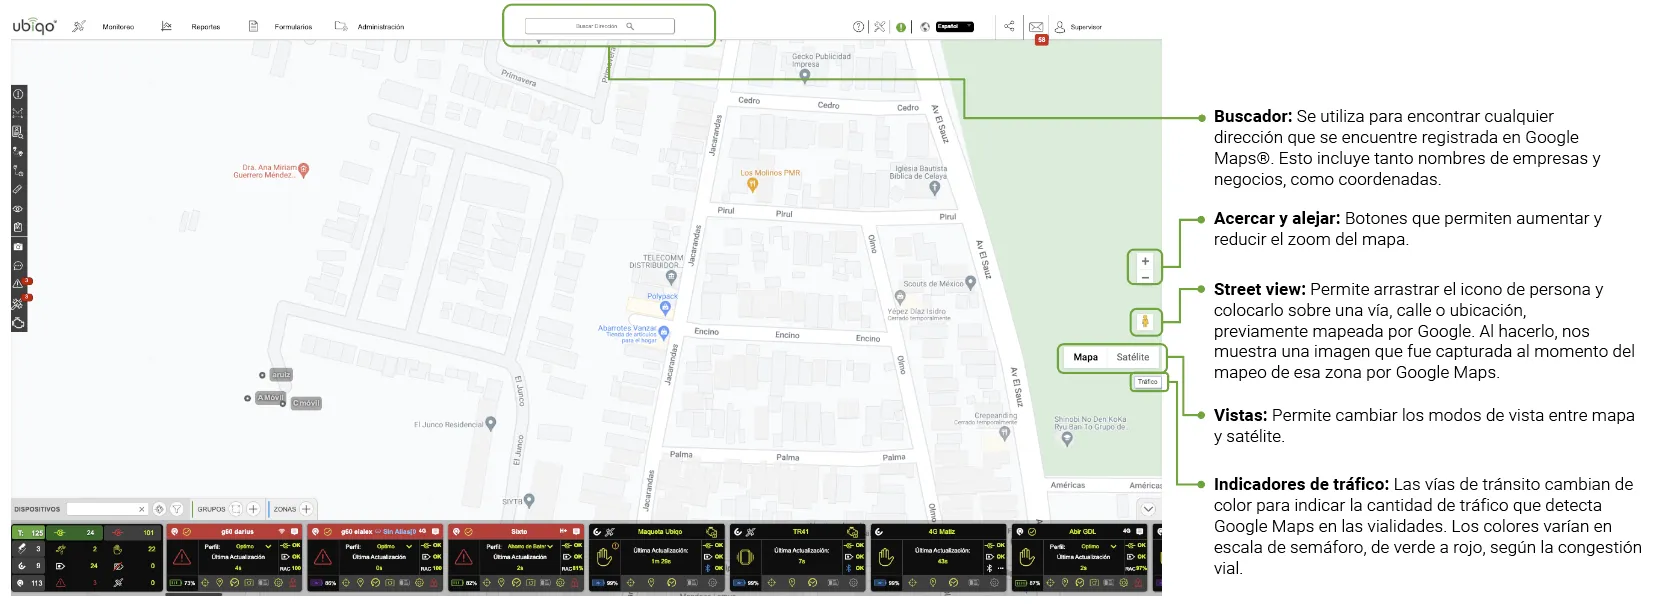This screenshot has height=614, width=1655.
Task: Click the address search field
Action: (600, 26)
